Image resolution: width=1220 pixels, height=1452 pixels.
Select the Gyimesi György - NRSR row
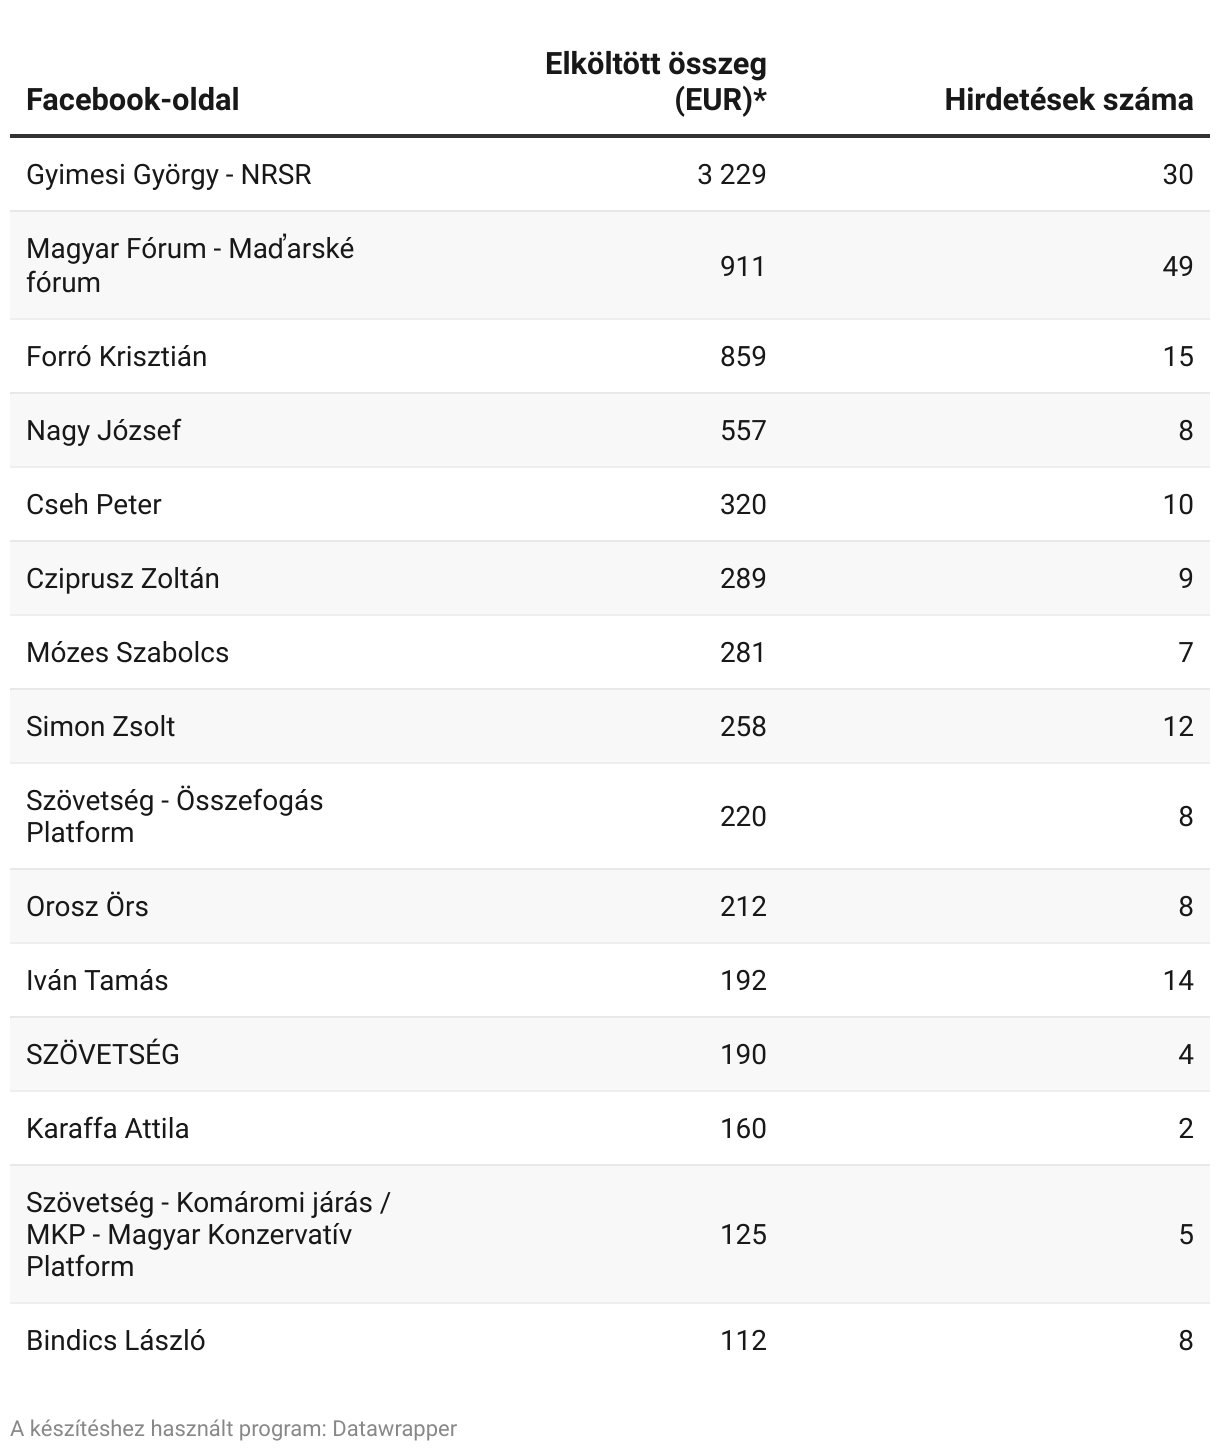[x=169, y=175]
